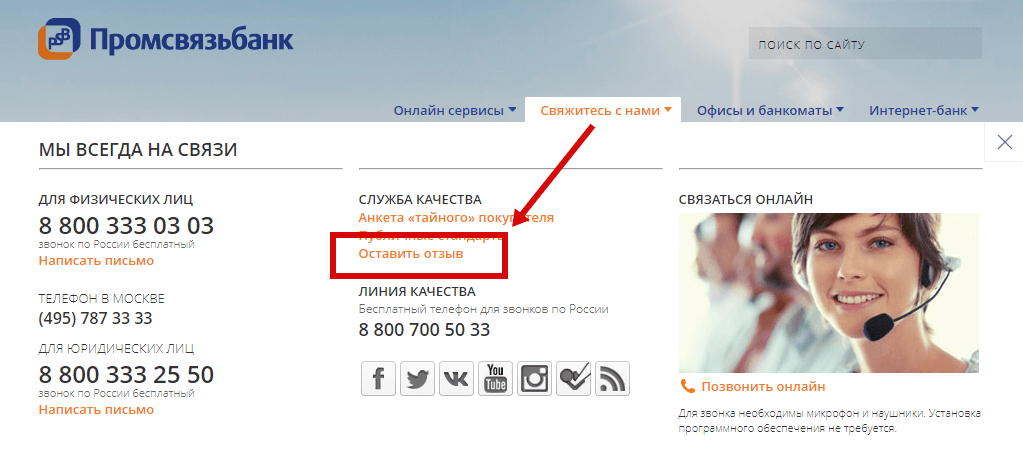Click the Позвонить онлайн link
Viewport: 1023px width, 466px height.
763,387
